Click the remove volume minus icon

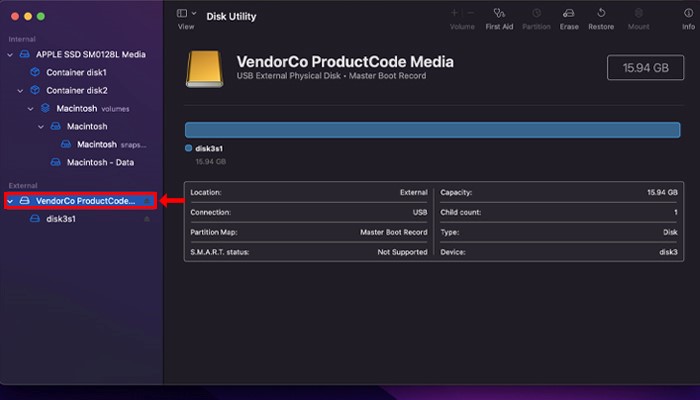click(x=470, y=13)
